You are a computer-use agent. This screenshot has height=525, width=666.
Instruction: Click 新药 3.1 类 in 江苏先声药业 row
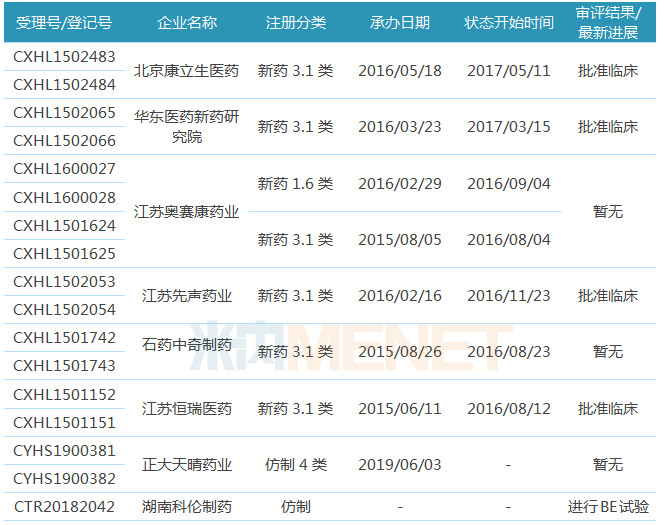(x=296, y=296)
